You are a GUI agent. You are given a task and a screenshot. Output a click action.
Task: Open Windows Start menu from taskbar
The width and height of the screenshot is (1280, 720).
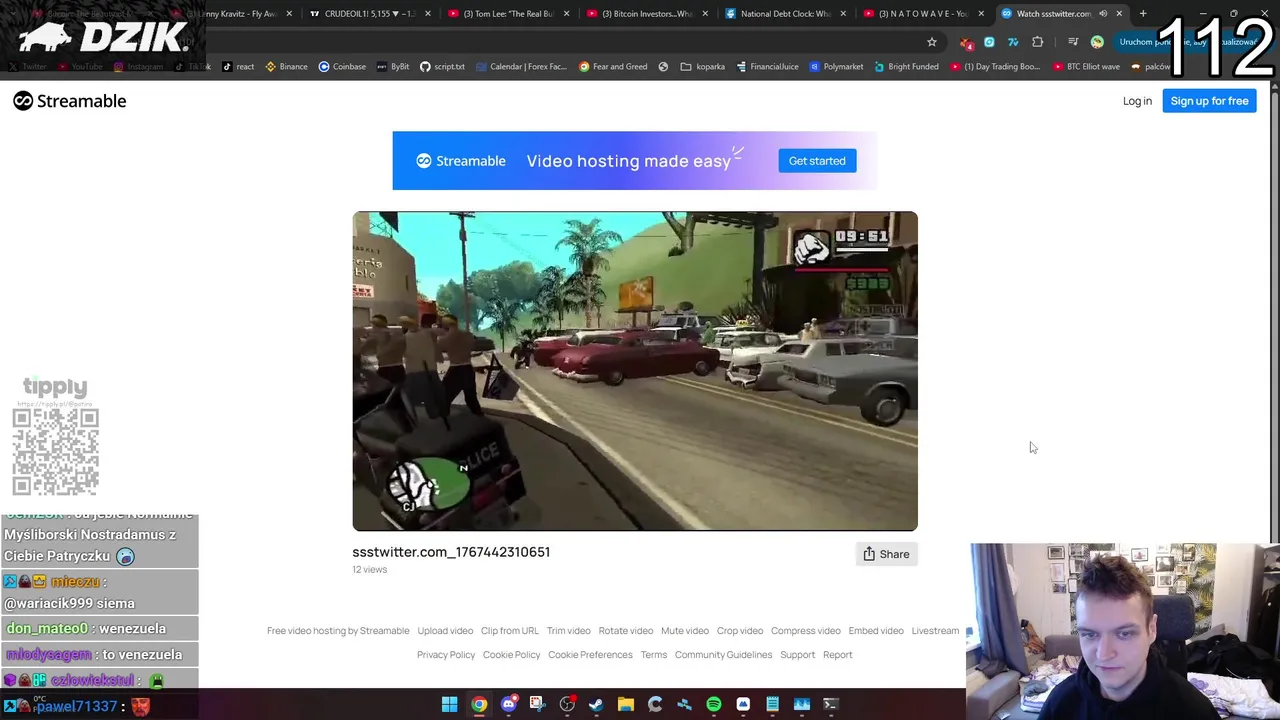(450, 704)
